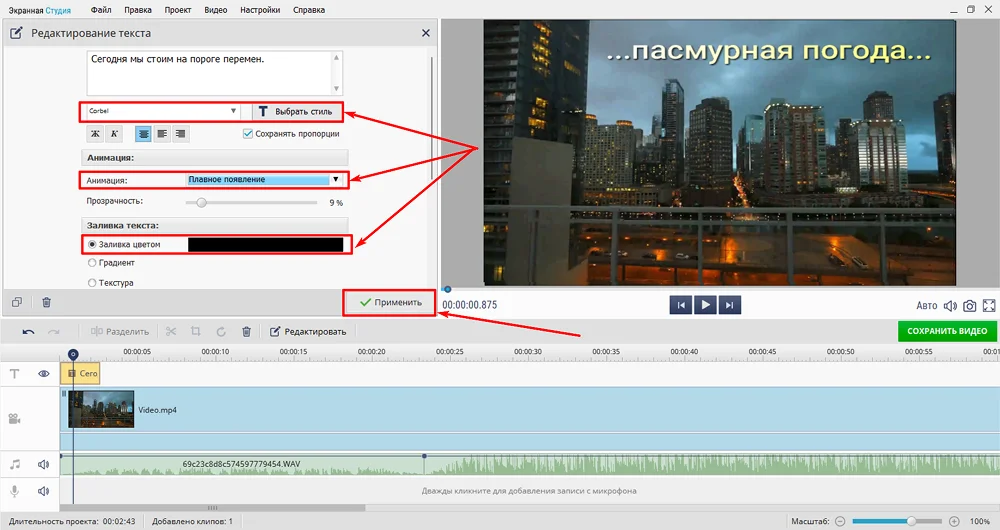
Task: Click the music track note icon
Action: (15, 465)
